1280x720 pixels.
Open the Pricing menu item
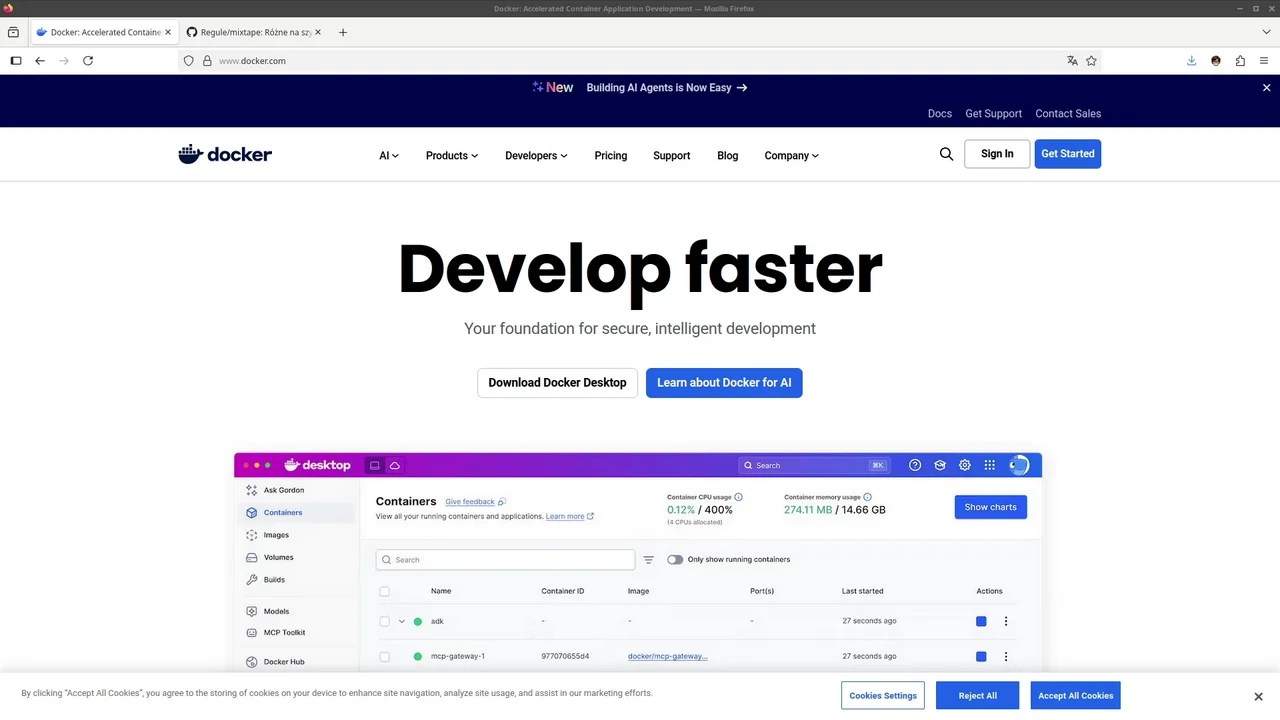click(x=610, y=156)
